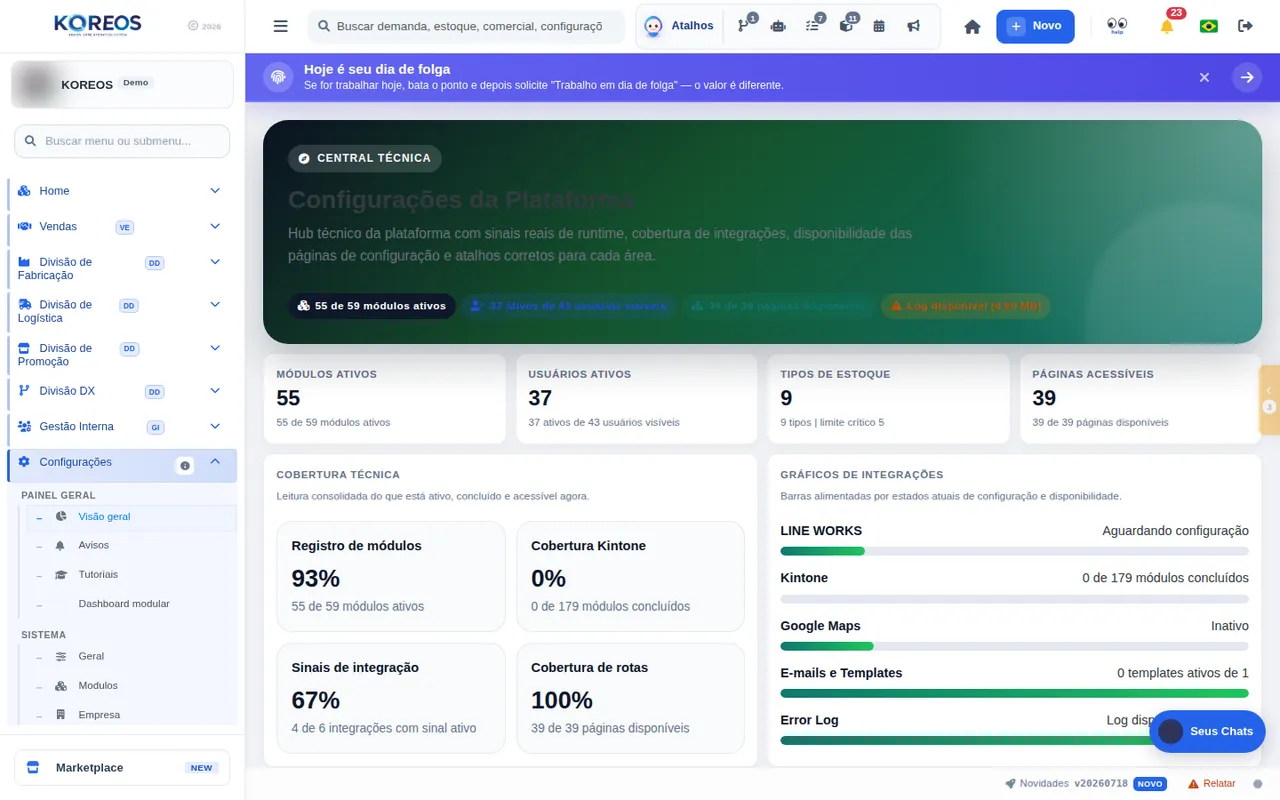Expand the Divisão de Logística chevron

point(215,305)
